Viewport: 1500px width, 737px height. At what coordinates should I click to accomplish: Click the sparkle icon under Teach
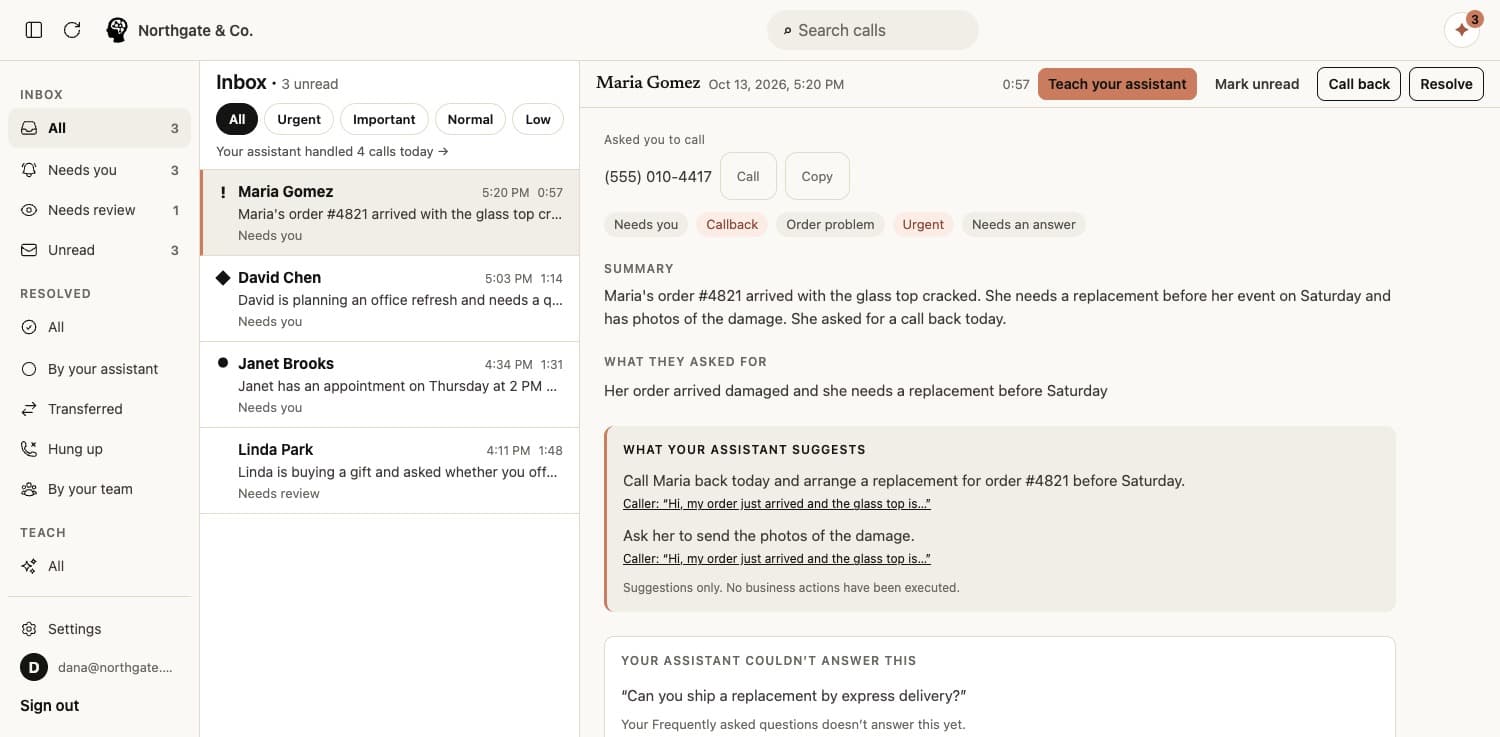coord(29,566)
